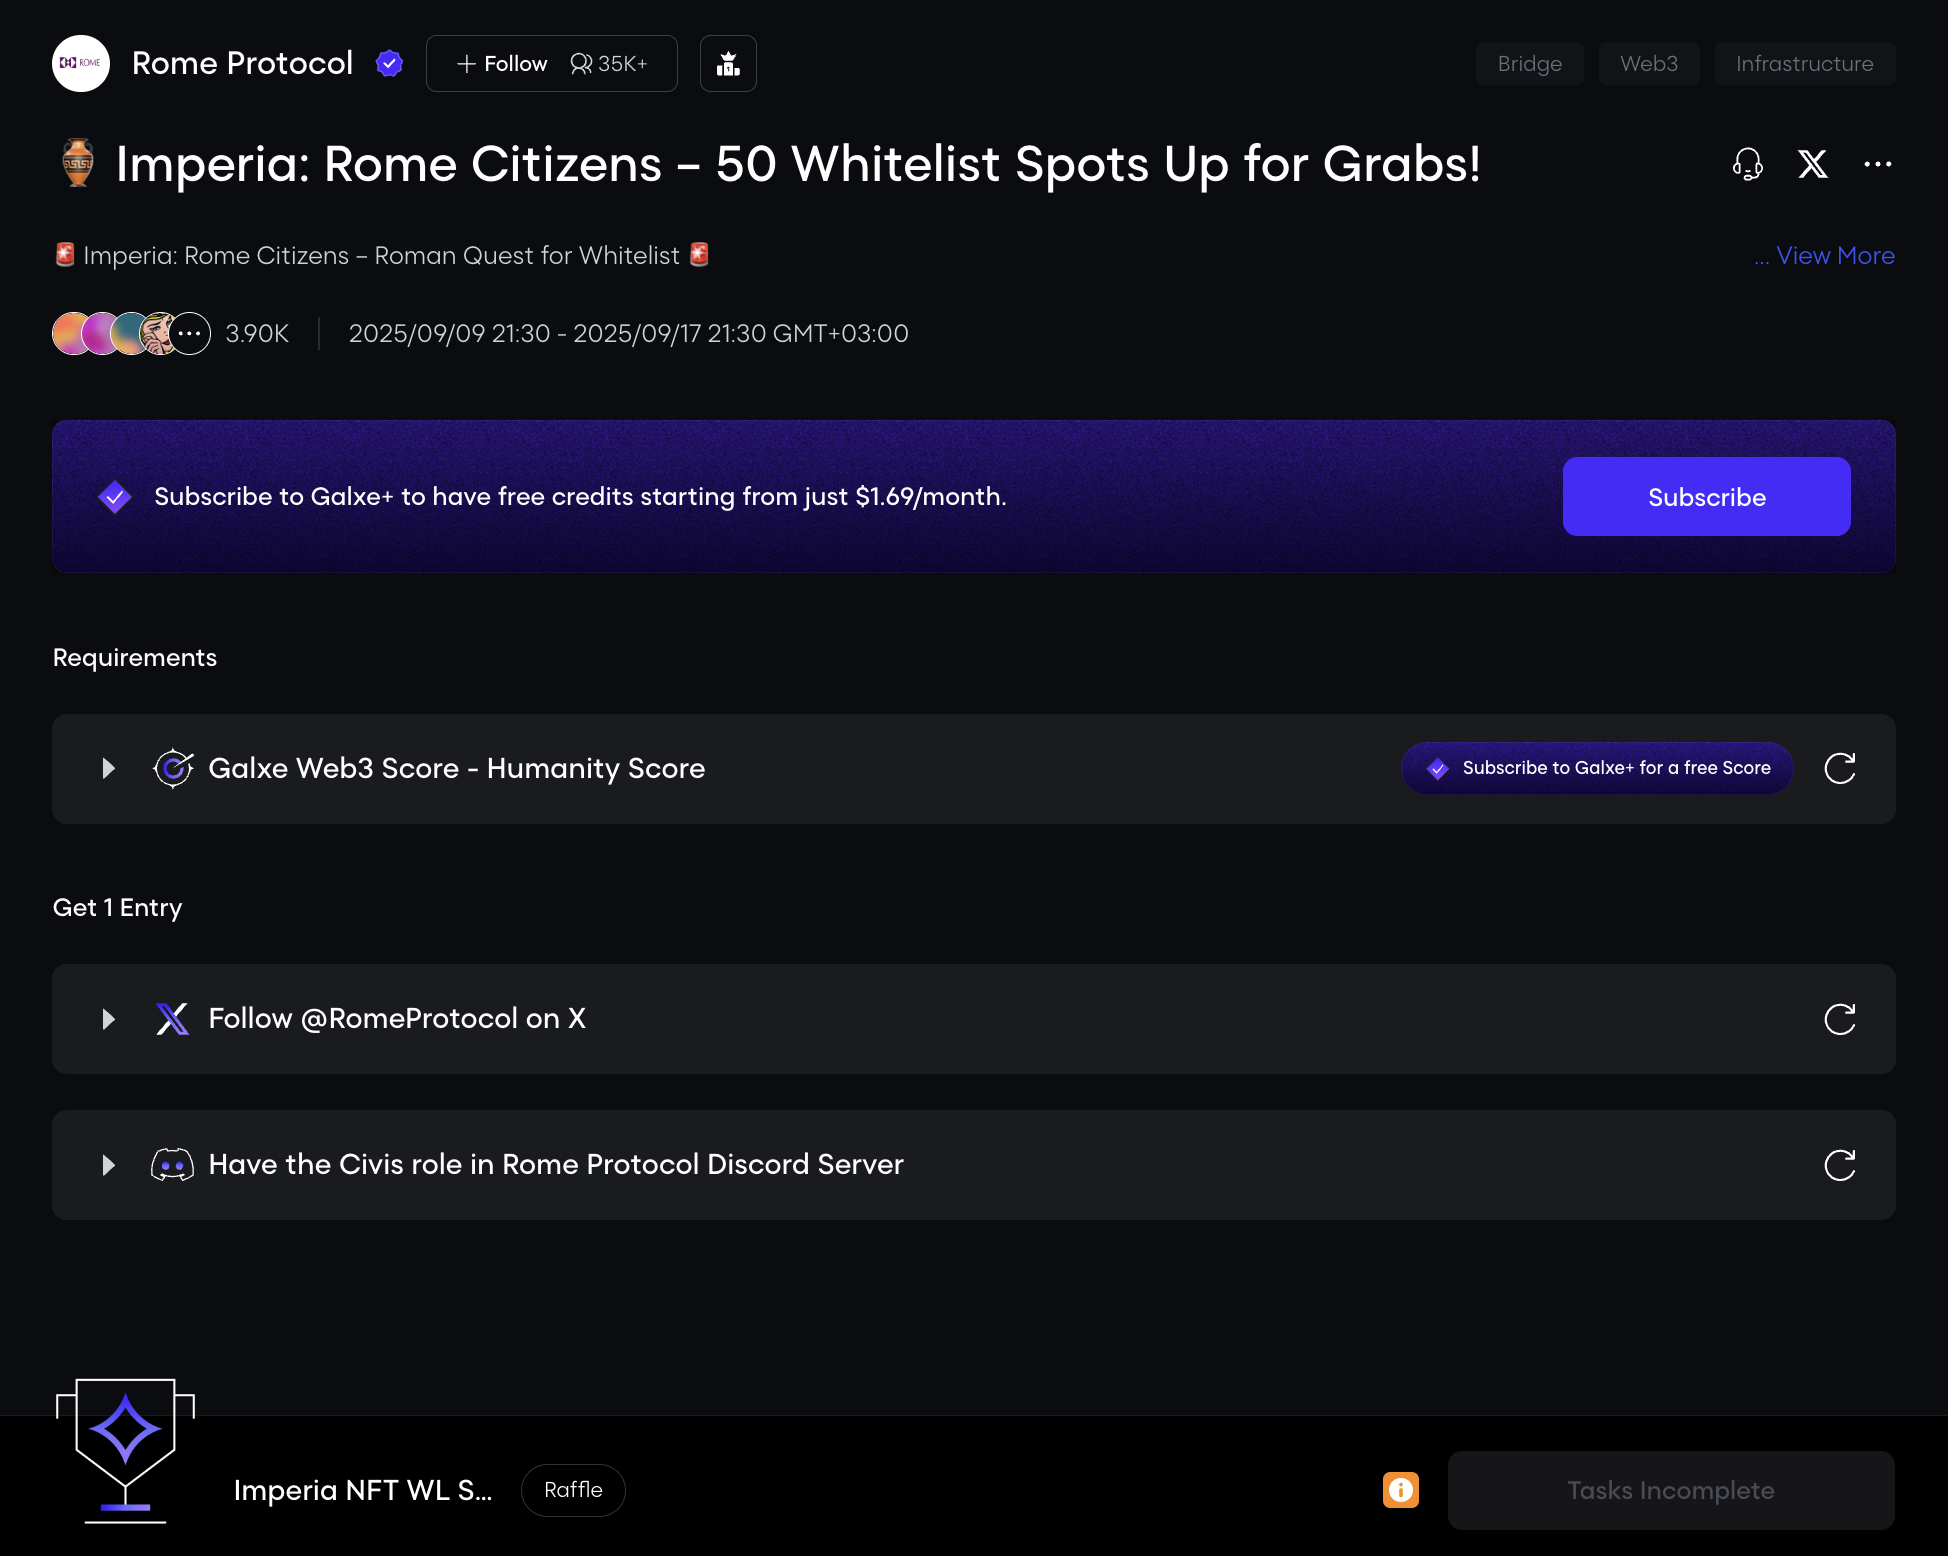
Task: Open the headset support icon
Action: (1747, 164)
